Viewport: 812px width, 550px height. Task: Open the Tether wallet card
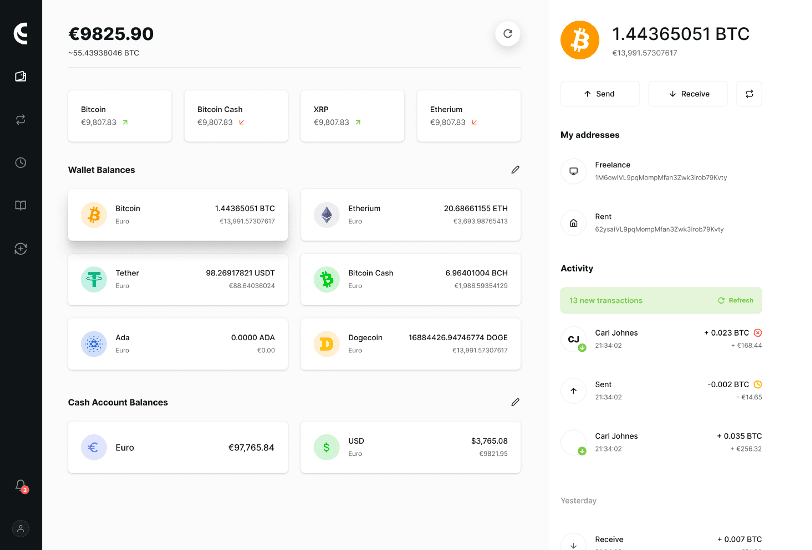[178, 279]
